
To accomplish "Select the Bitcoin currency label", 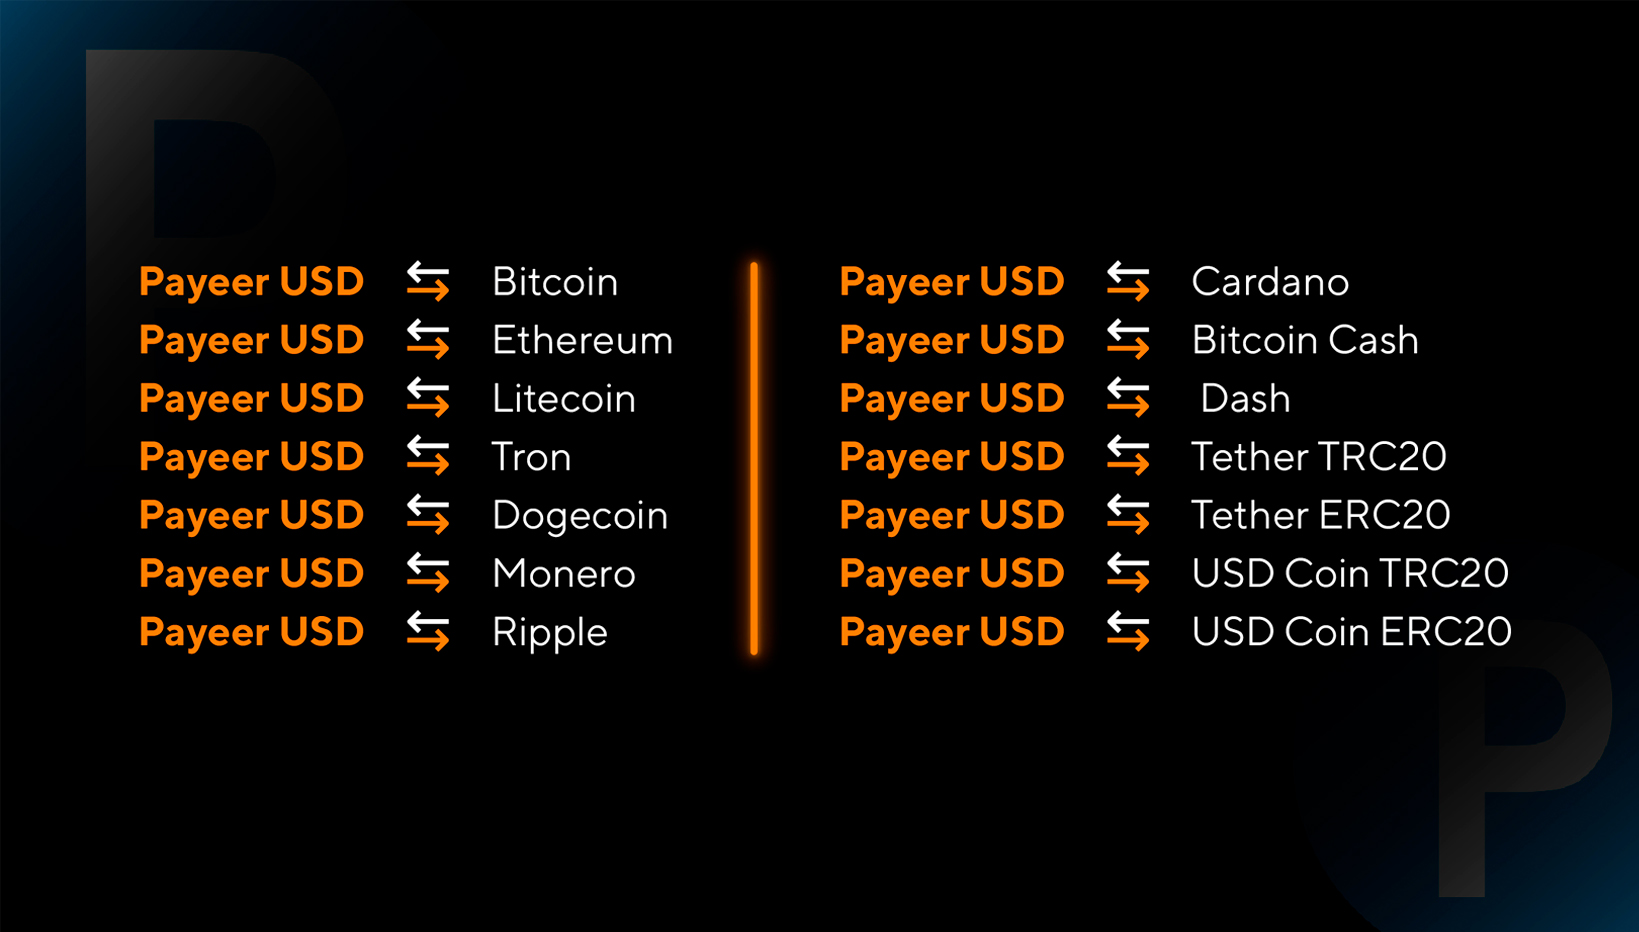I will pos(555,282).
